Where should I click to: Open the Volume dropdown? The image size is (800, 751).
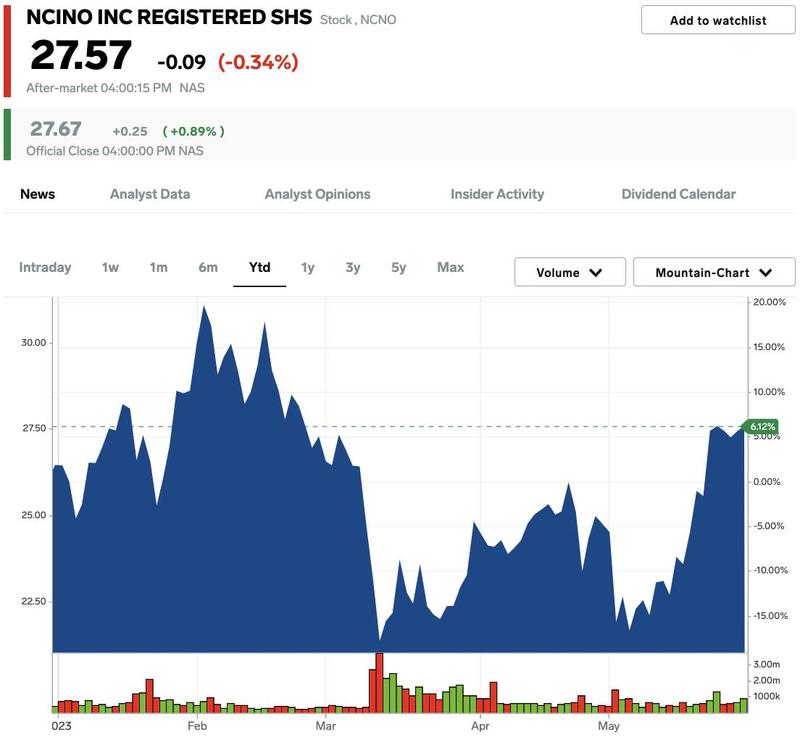tap(570, 272)
